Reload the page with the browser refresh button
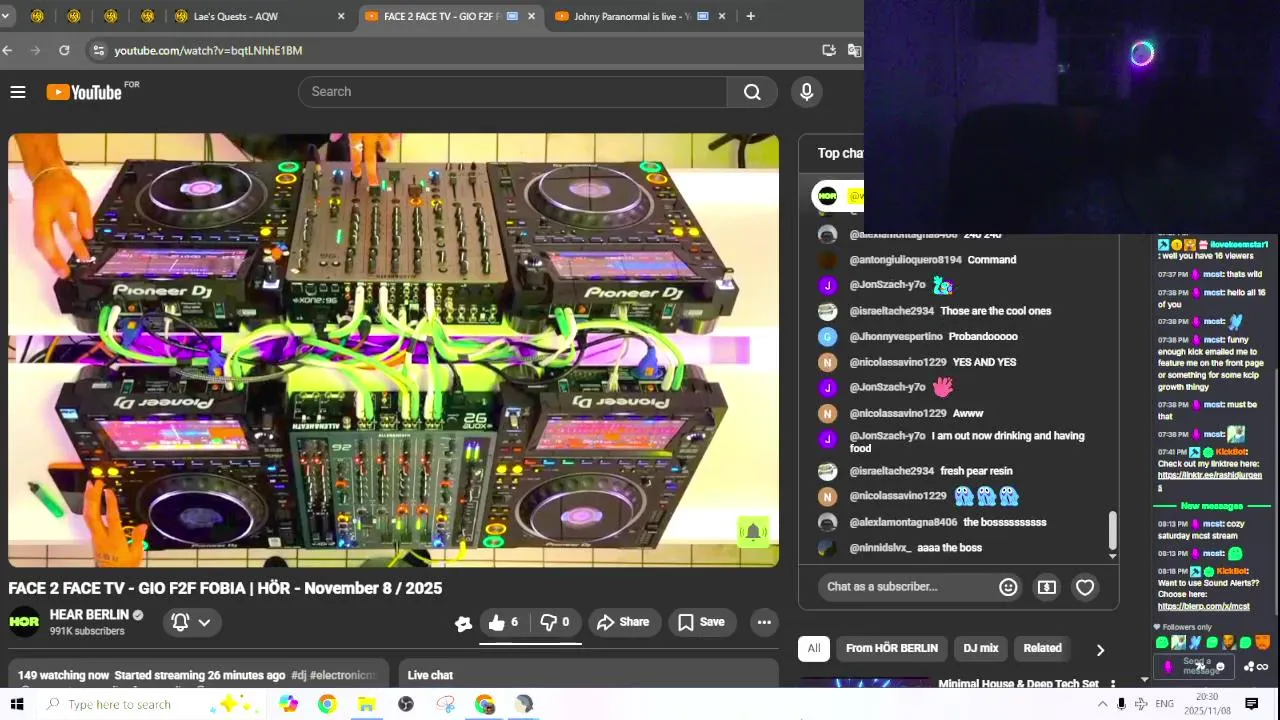The height and width of the screenshot is (720, 1280). point(64,50)
